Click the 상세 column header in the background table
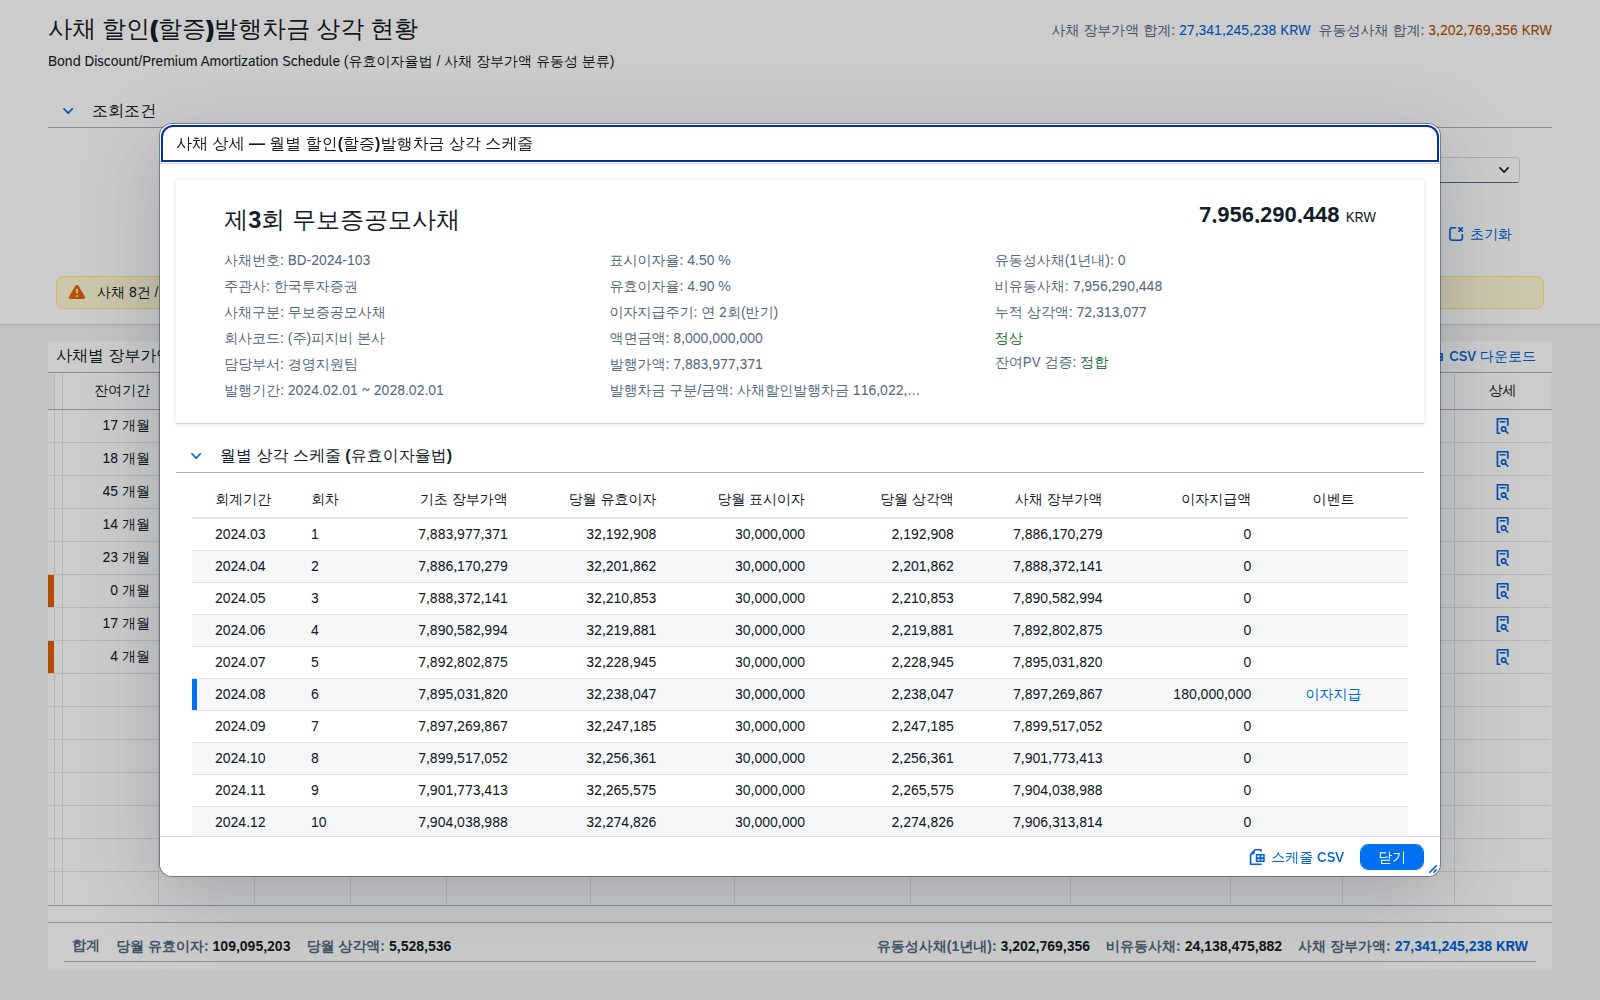The width and height of the screenshot is (1600, 1000). coord(1502,391)
